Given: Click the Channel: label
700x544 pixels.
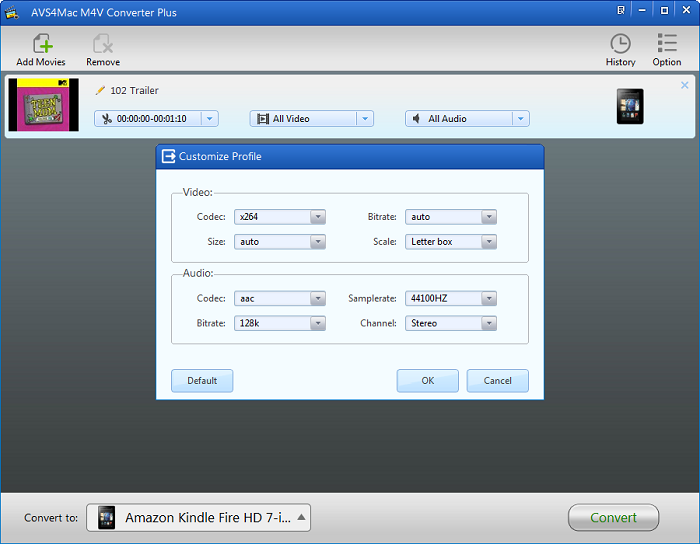Looking at the screenshot, I should click(379, 324).
